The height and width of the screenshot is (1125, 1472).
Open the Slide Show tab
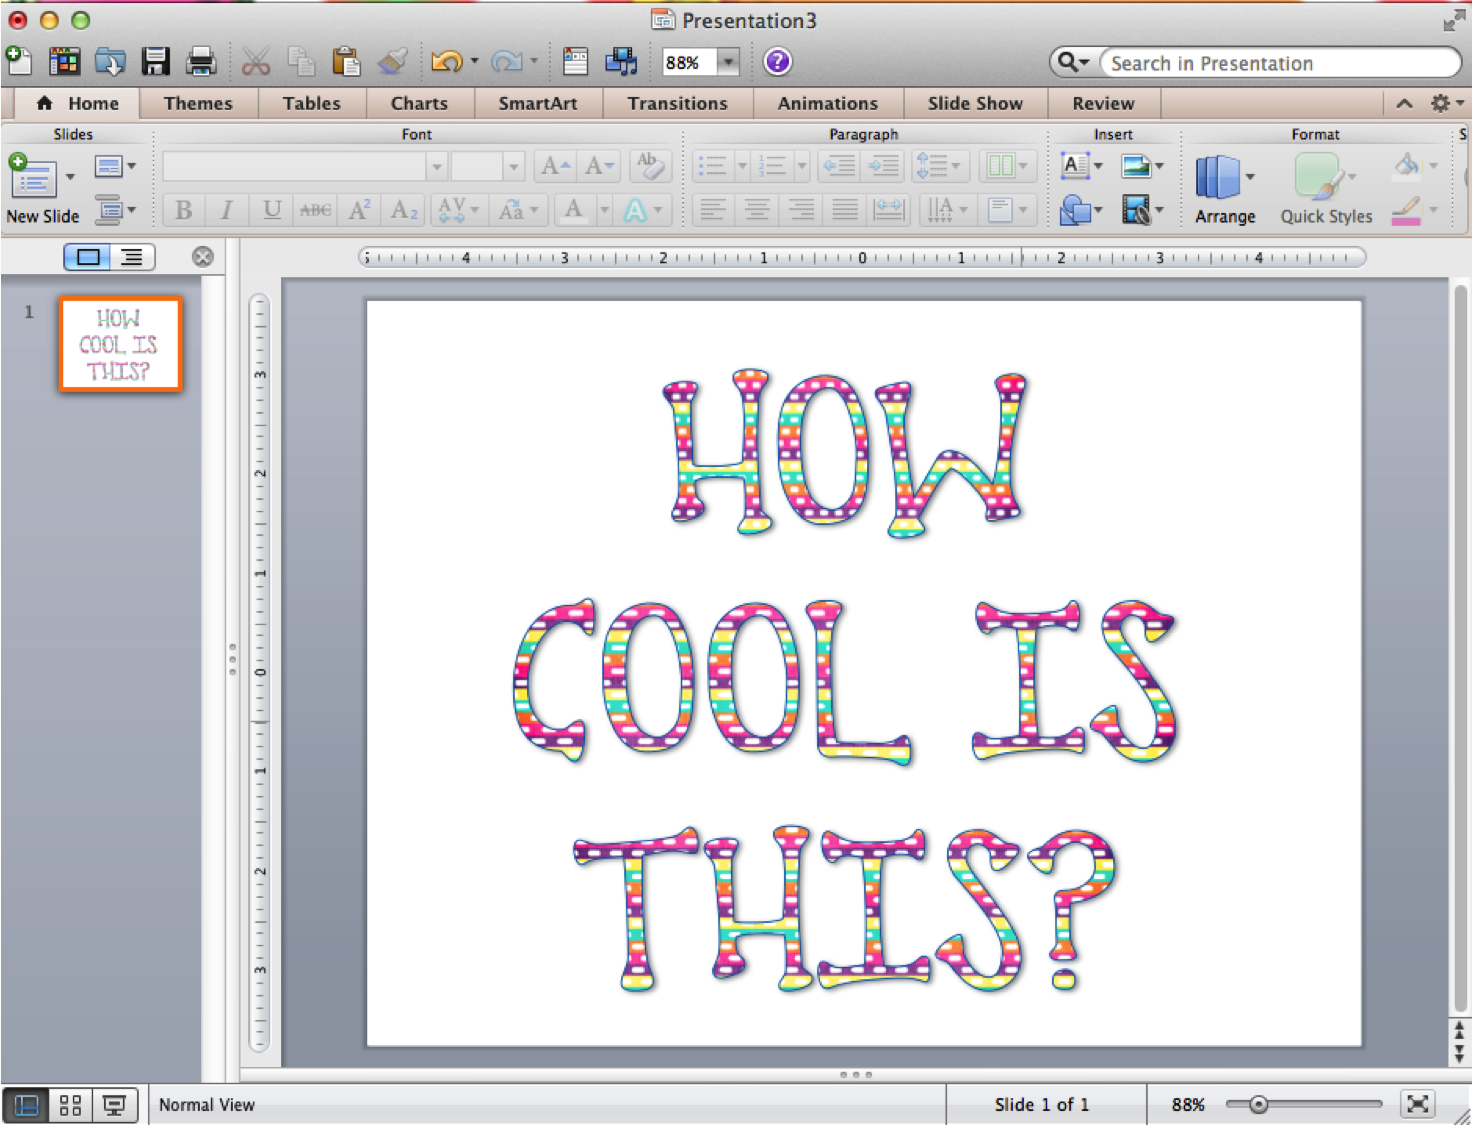tap(974, 103)
